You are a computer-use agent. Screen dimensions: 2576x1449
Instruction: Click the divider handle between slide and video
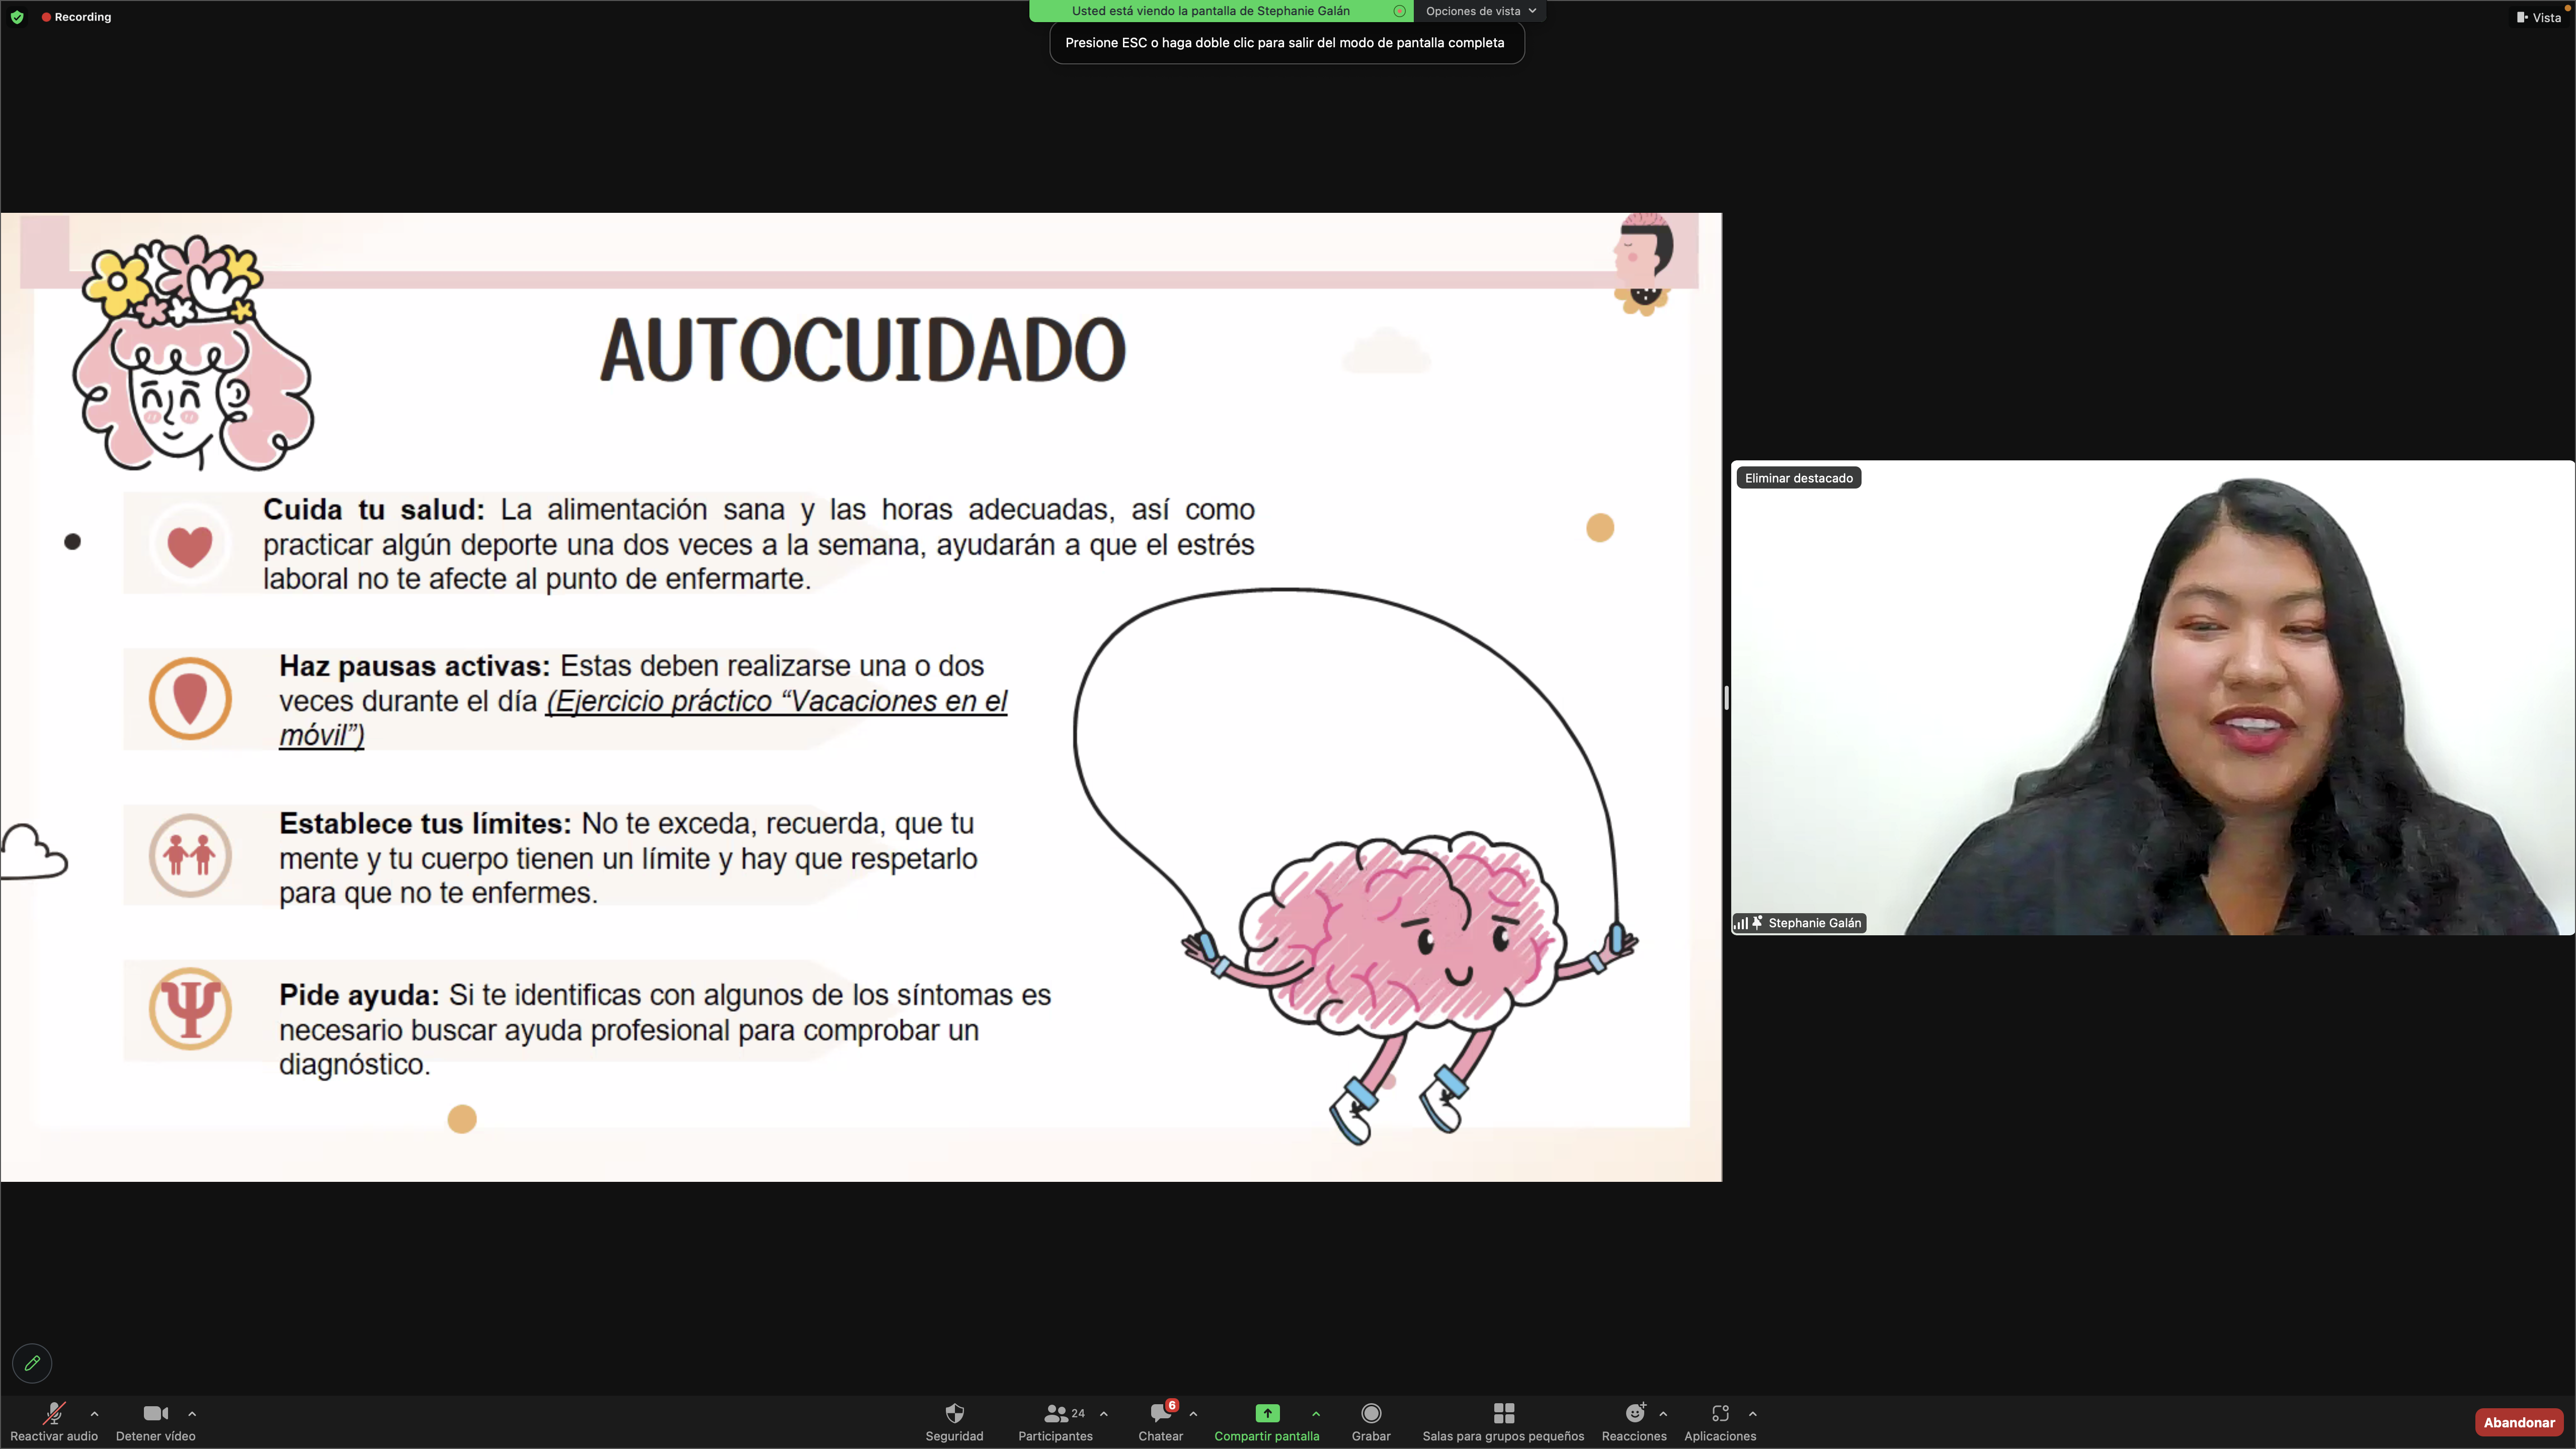1726,697
